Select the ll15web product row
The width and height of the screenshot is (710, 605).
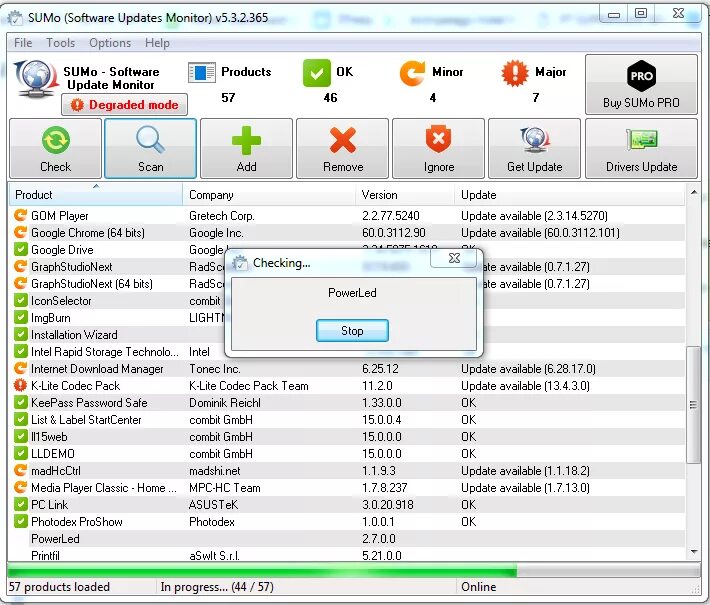coord(346,437)
